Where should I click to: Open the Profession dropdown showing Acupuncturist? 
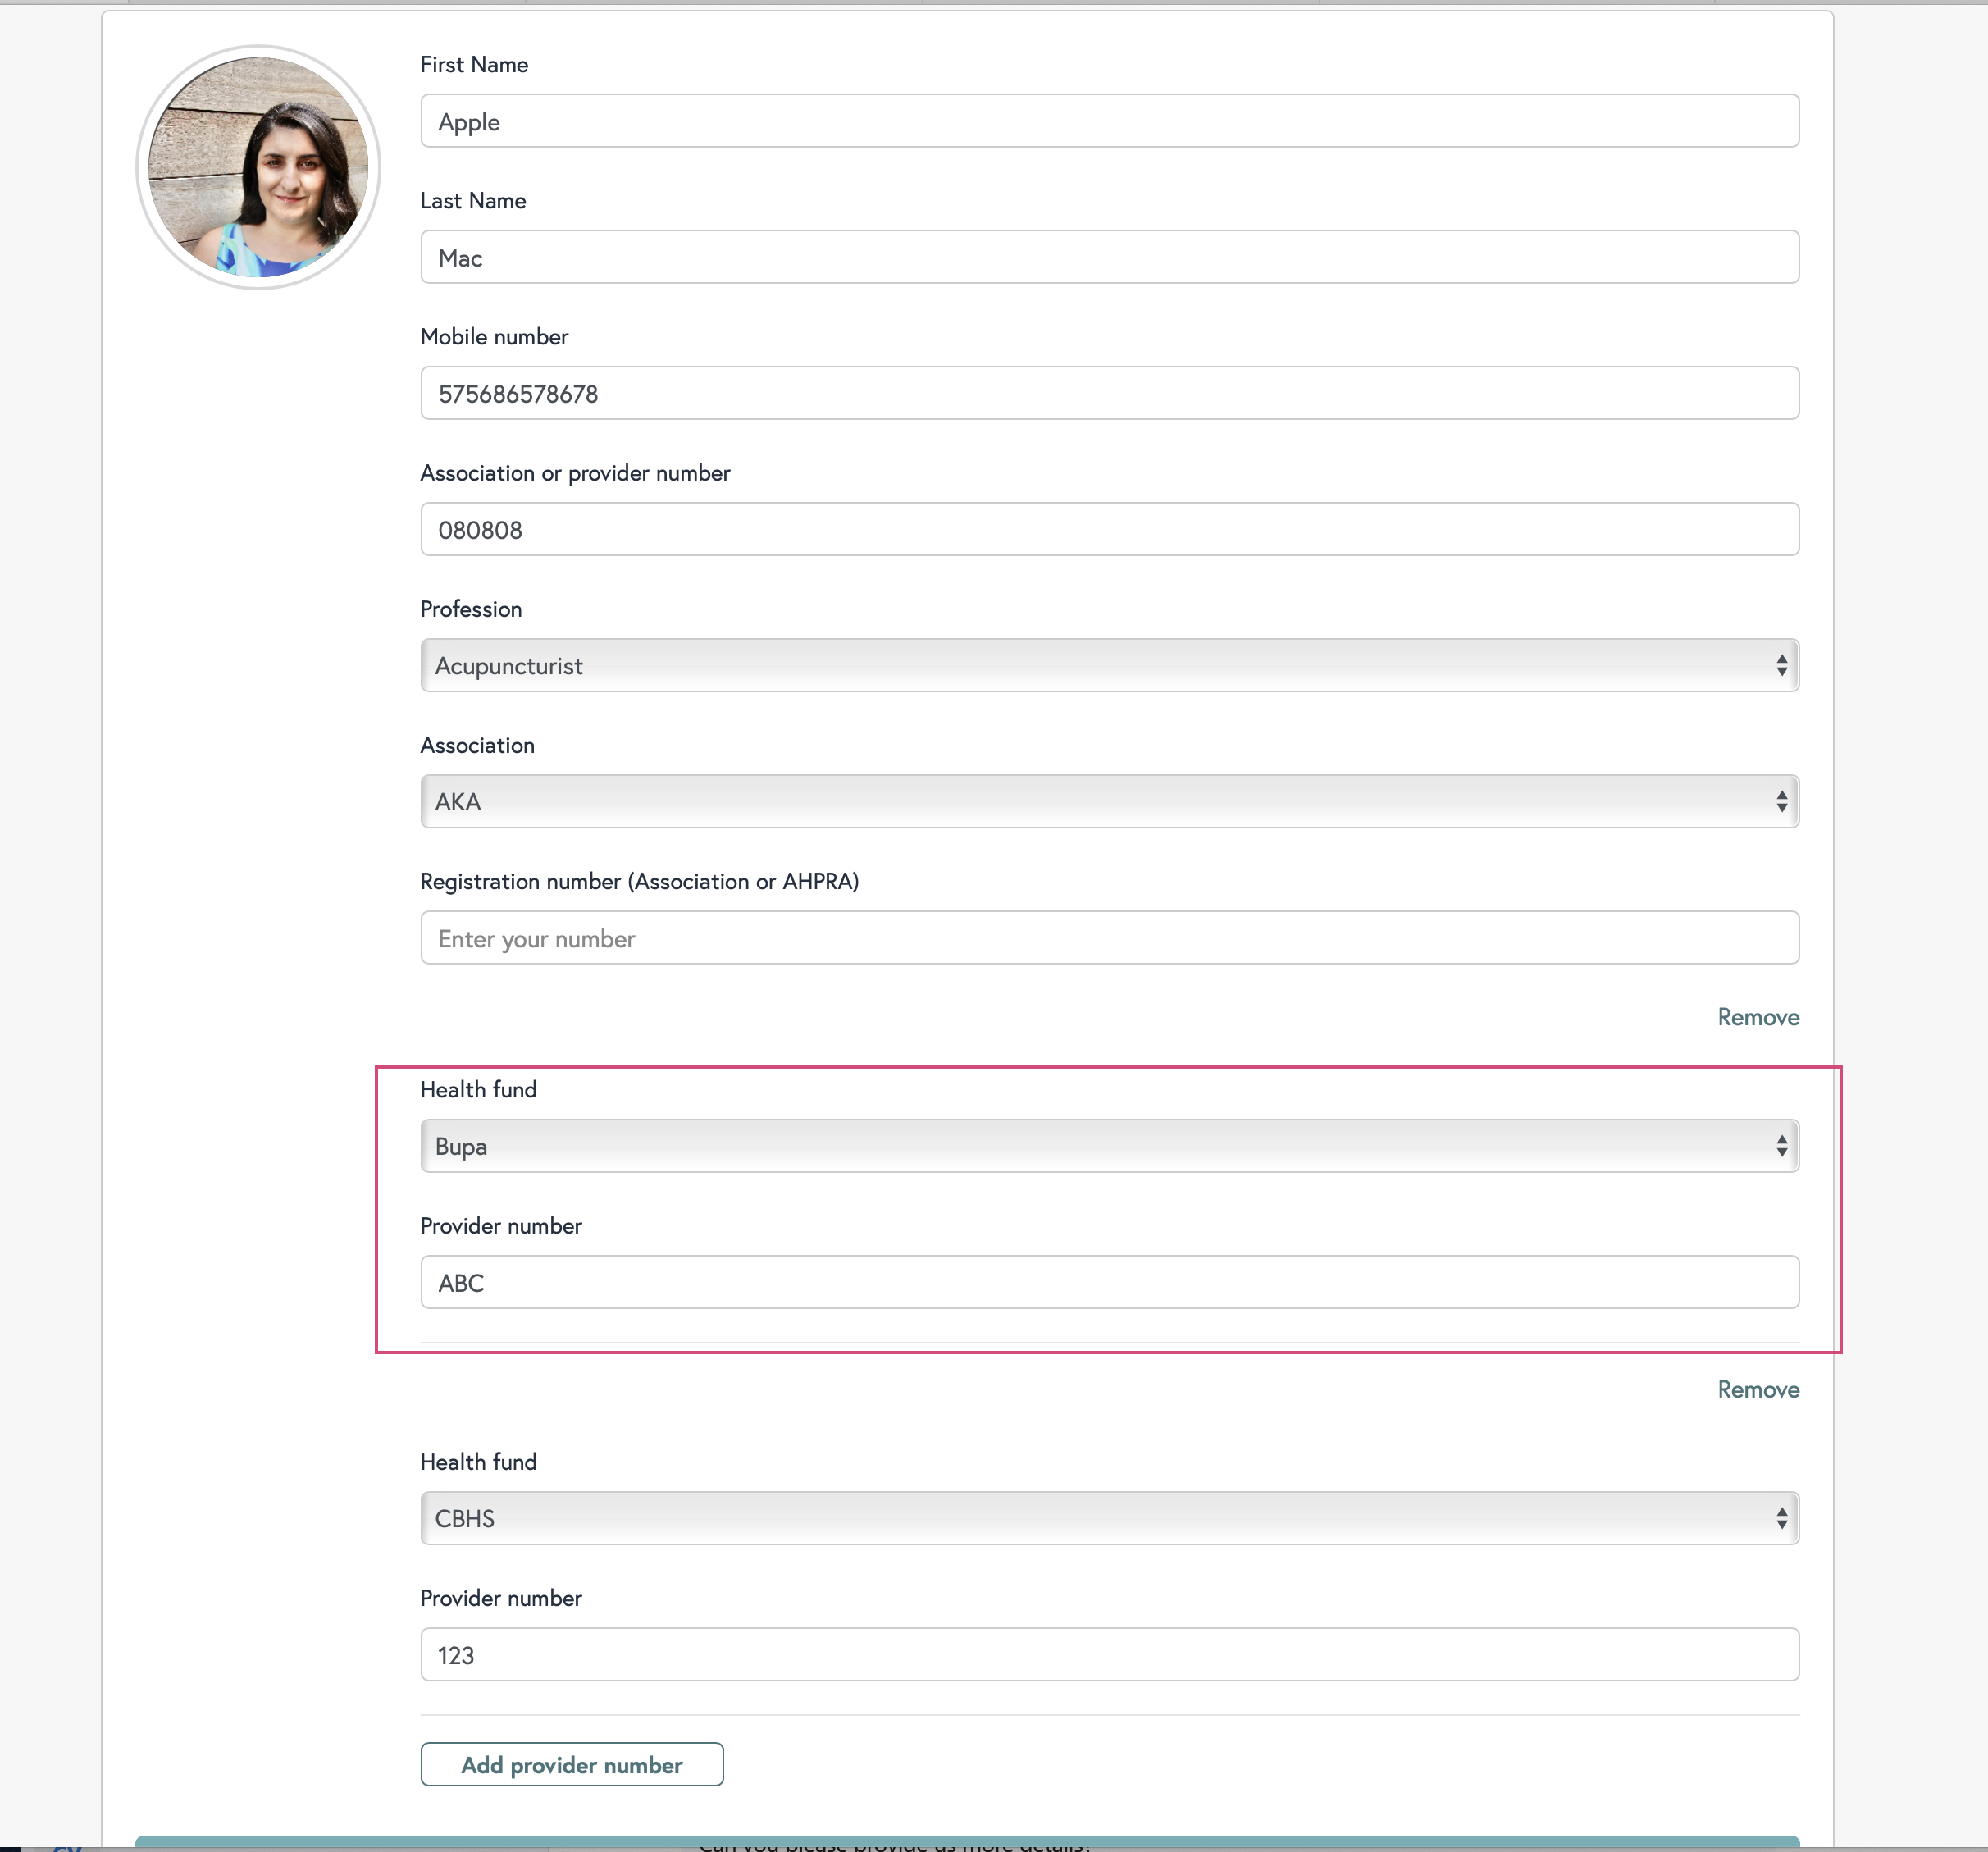point(1109,665)
